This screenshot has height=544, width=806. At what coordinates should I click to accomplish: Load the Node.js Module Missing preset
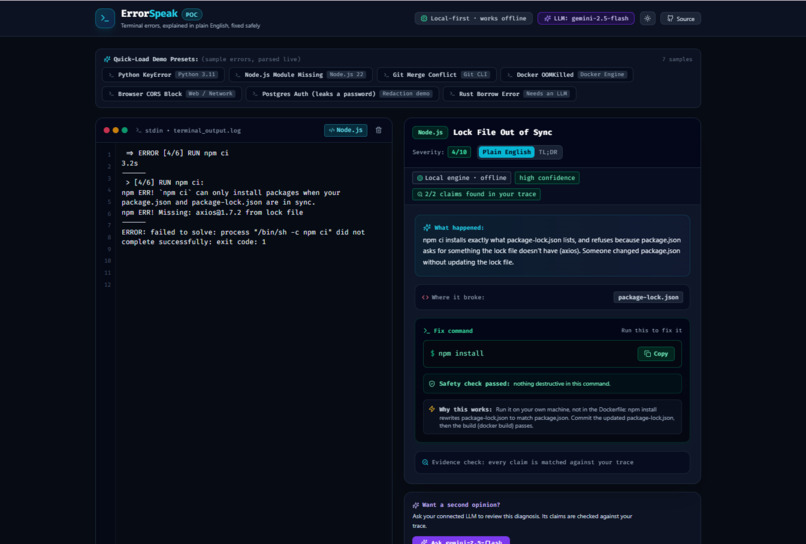coord(300,75)
